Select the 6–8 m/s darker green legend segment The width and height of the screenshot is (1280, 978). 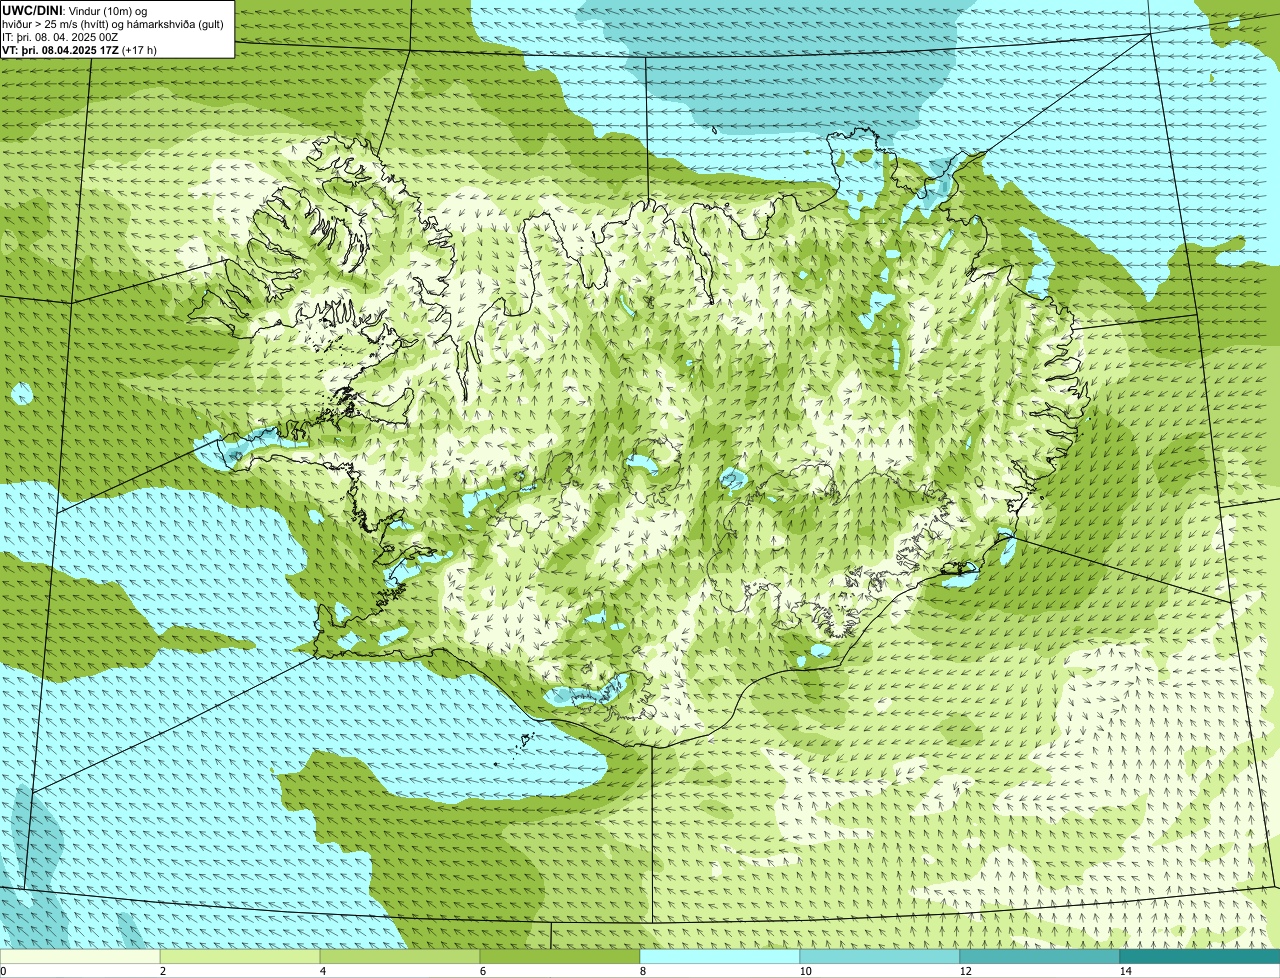(x=560, y=957)
